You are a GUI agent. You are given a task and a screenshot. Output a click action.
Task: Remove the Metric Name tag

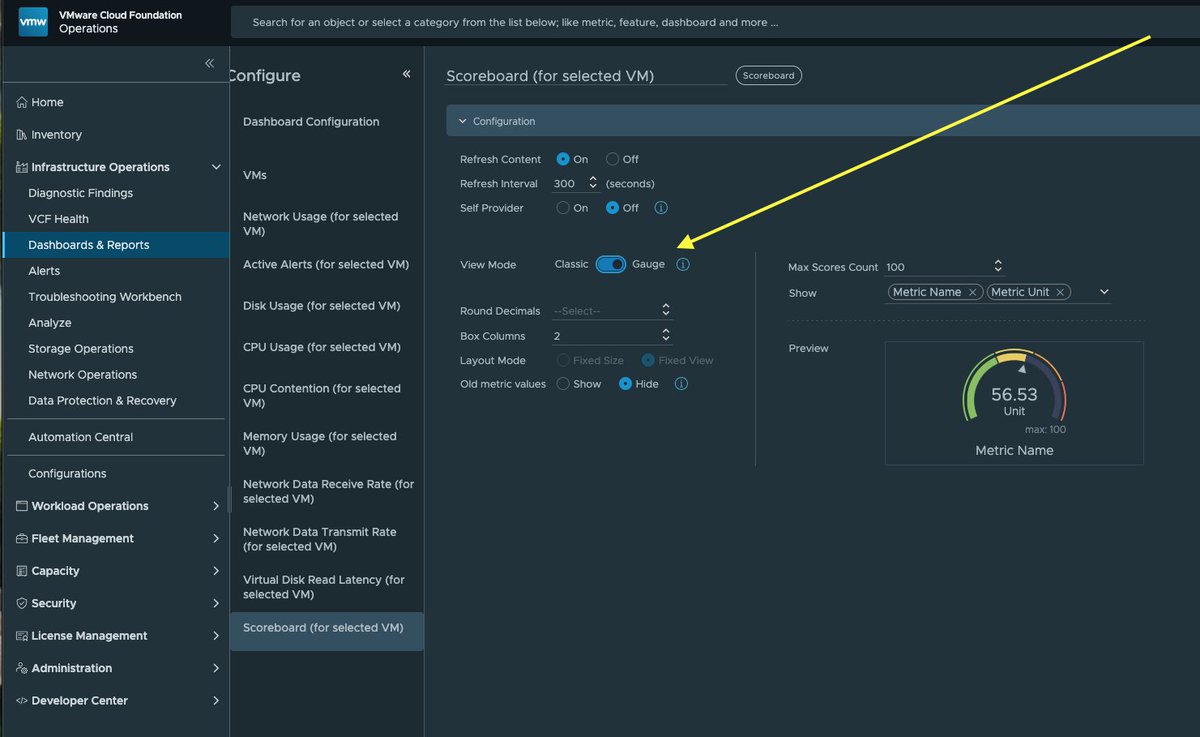click(x=971, y=292)
